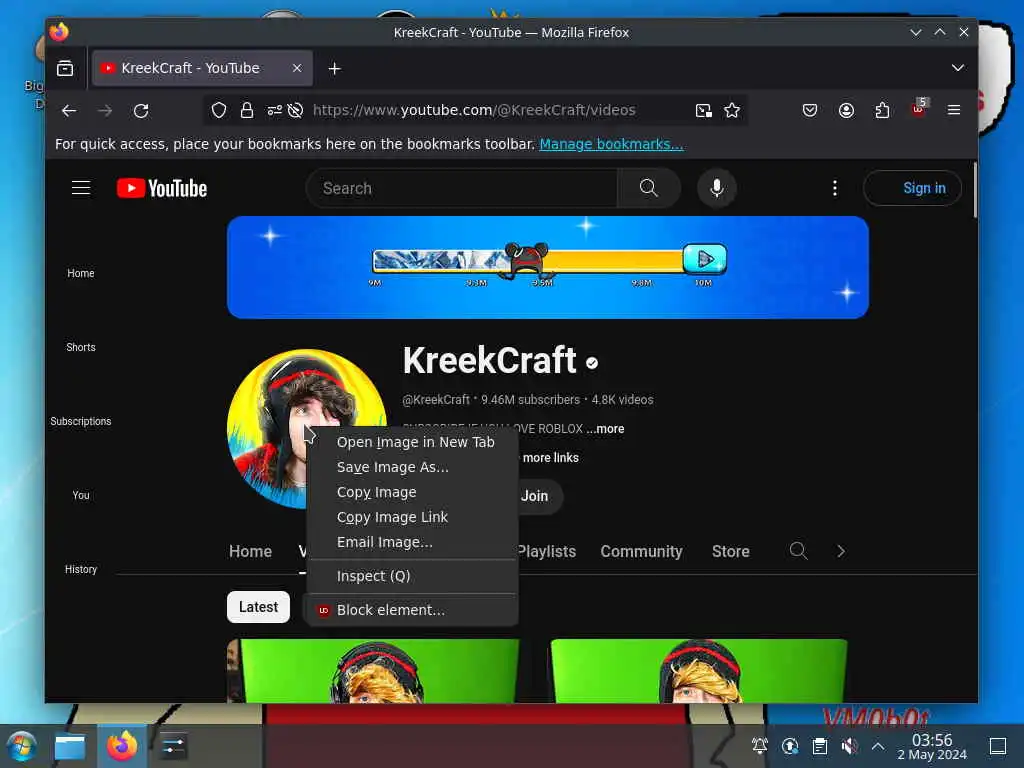Go to YouTube home via logo
The width and height of the screenshot is (1024, 768).
[162, 188]
